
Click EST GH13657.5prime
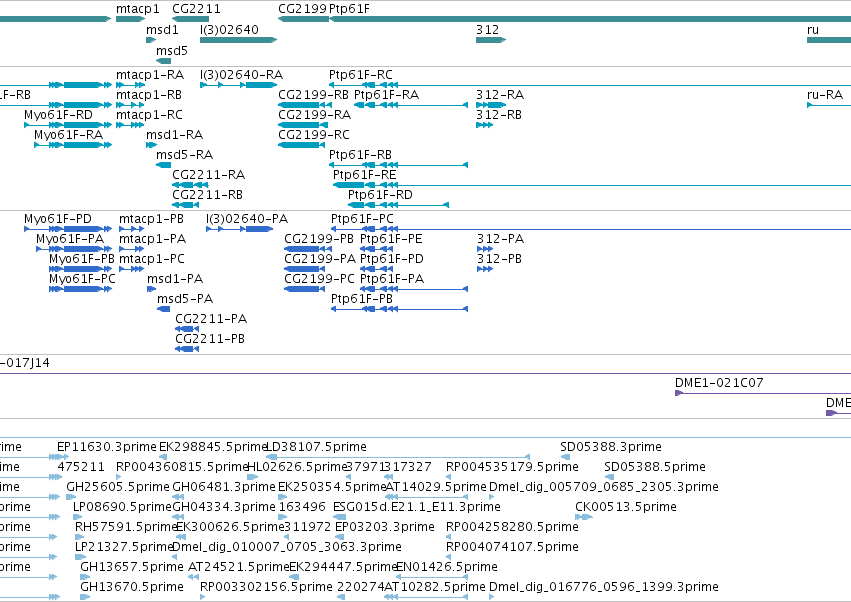click(132, 567)
